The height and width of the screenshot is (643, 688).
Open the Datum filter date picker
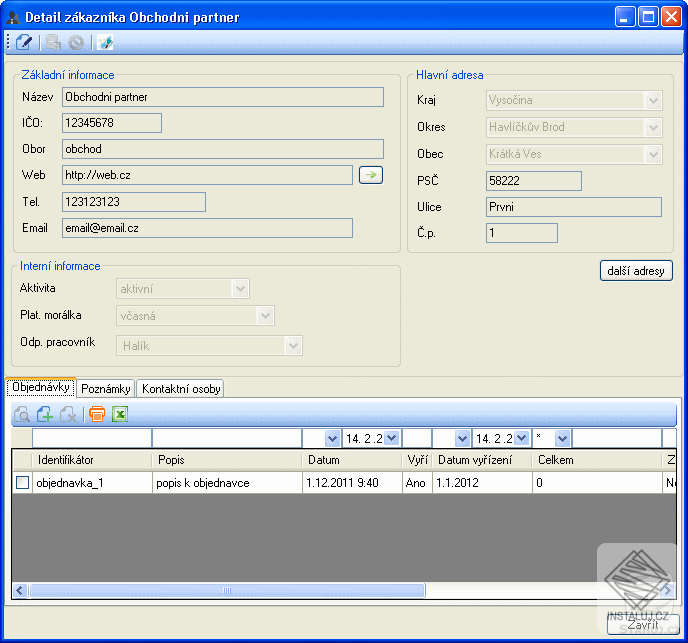pos(392,438)
